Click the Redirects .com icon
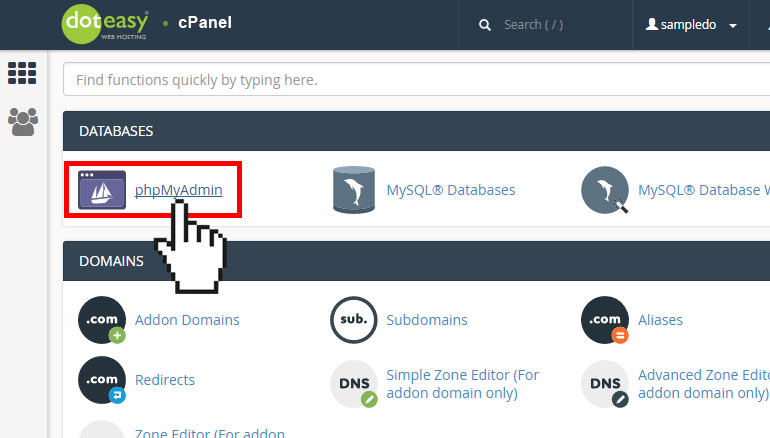The width and height of the screenshot is (770, 438). 102,381
